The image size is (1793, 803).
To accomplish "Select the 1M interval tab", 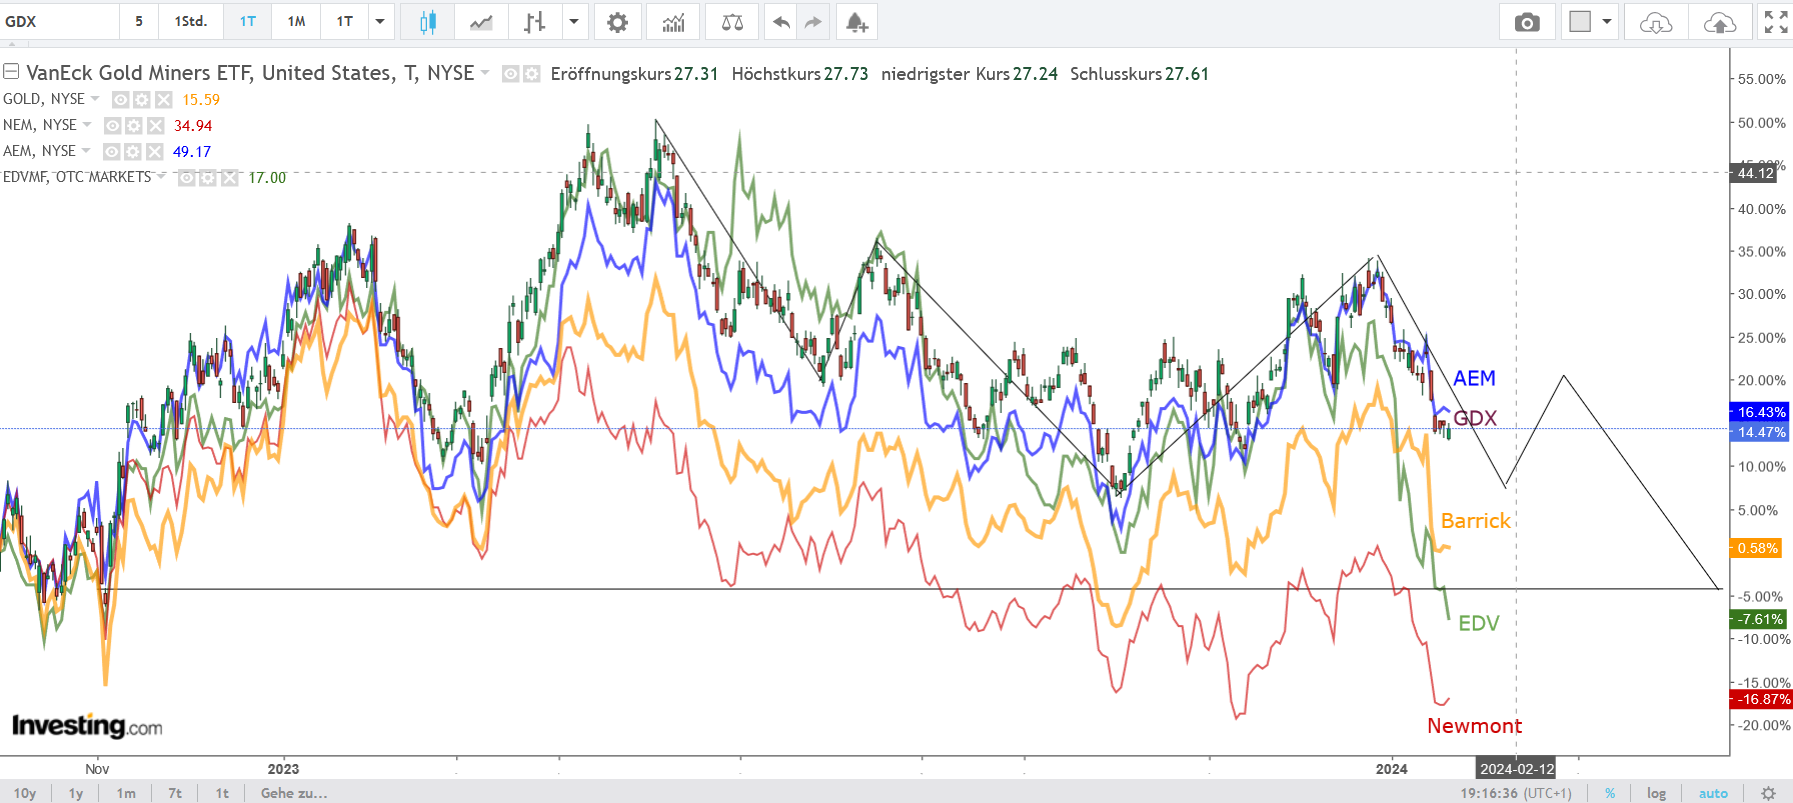I will 296,21.
